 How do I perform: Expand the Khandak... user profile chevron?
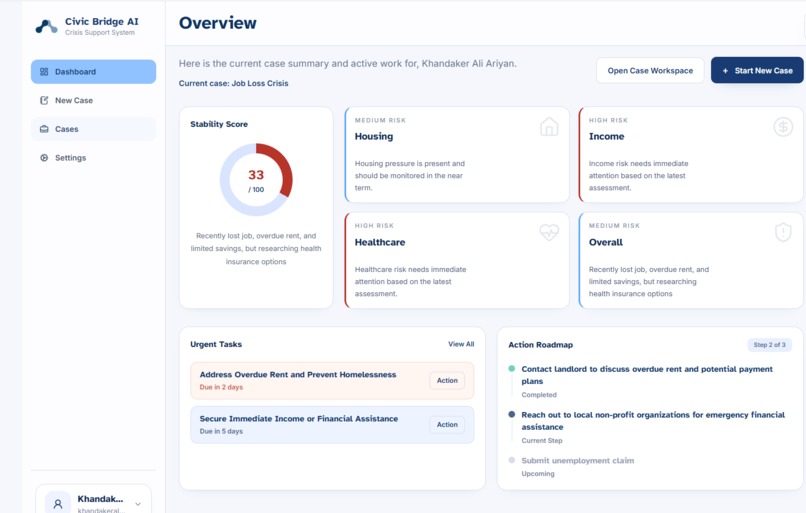[x=138, y=504]
